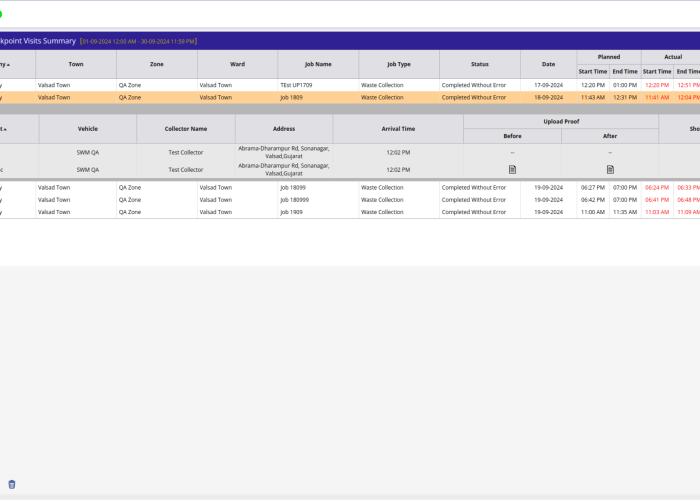Sort the table by Town column
700x500 pixels.
click(76, 64)
